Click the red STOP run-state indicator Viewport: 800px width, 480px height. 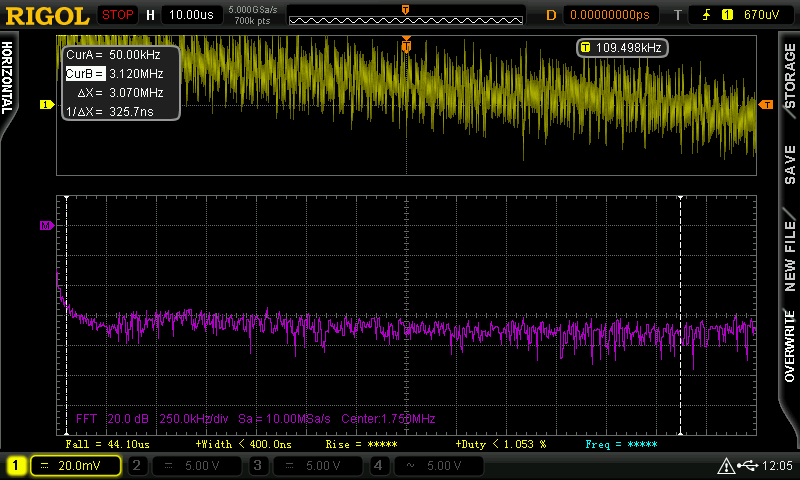pyautogui.click(x=117, y=15)
